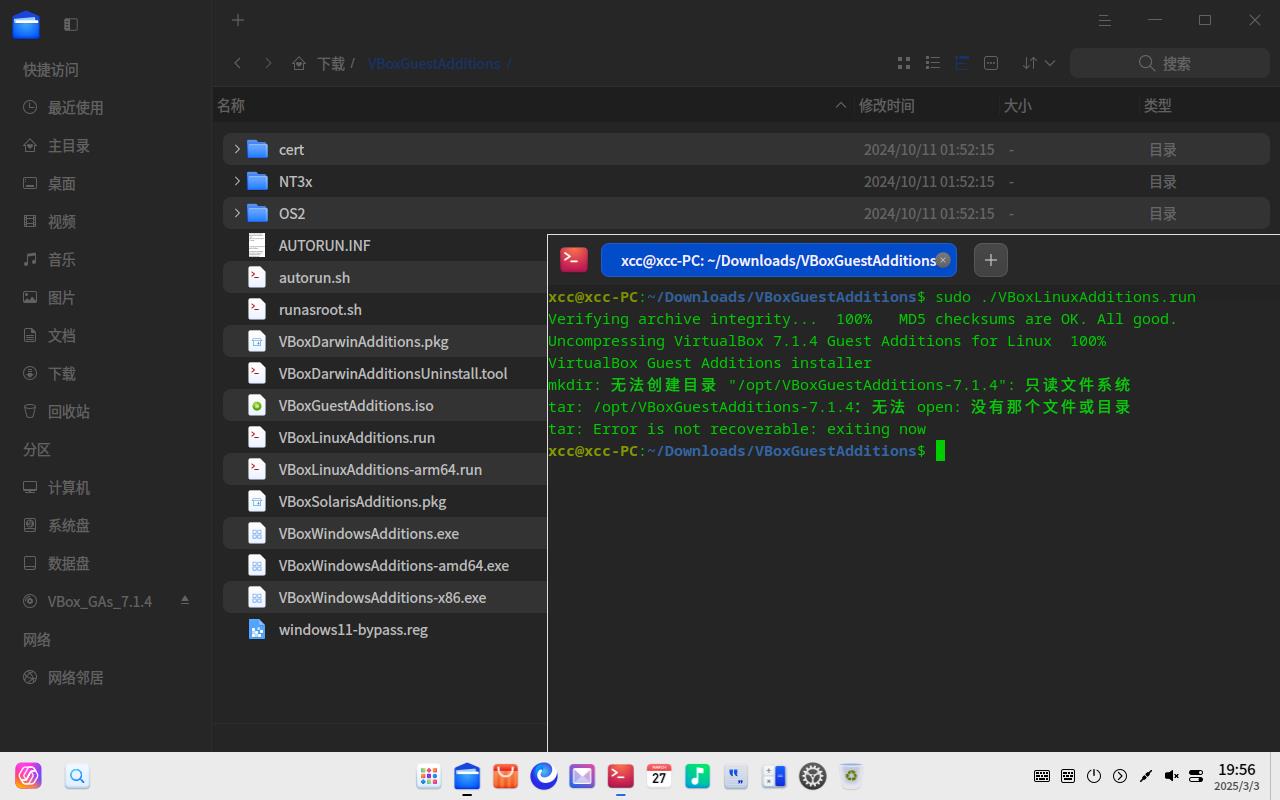
Task: Click the 下载 breadcrumb
Action: [x=331, y=63]
